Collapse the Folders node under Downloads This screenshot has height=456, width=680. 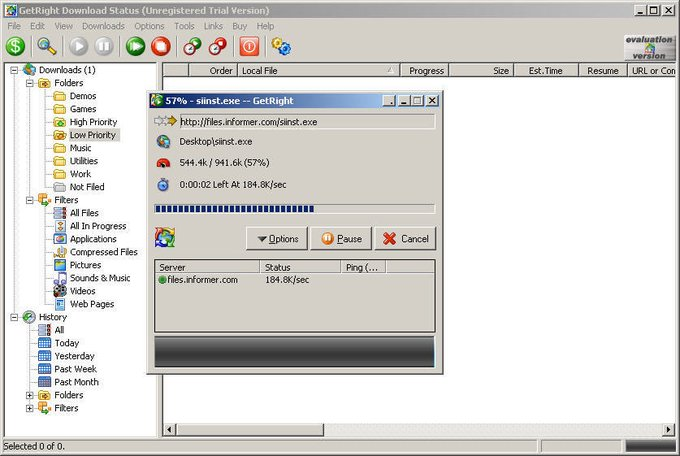point(29,83)
